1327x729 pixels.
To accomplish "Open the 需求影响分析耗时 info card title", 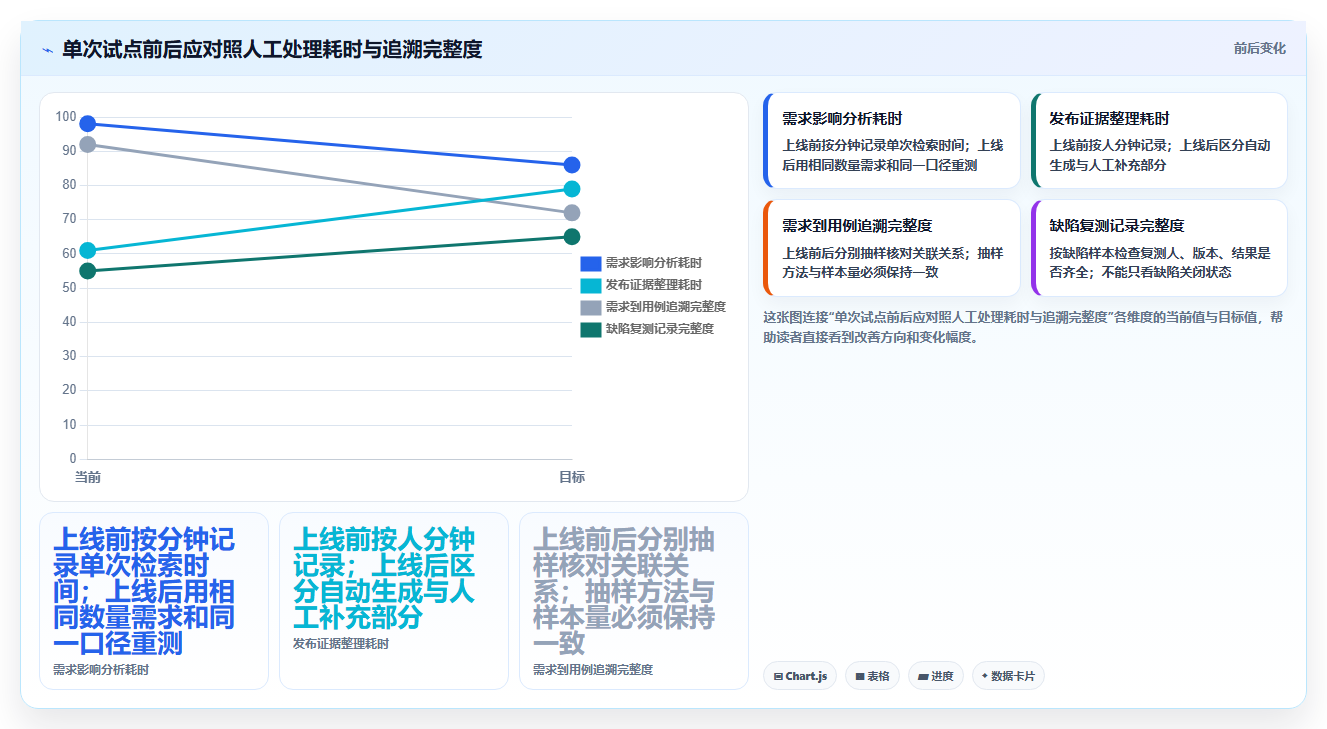I will 843,119.
